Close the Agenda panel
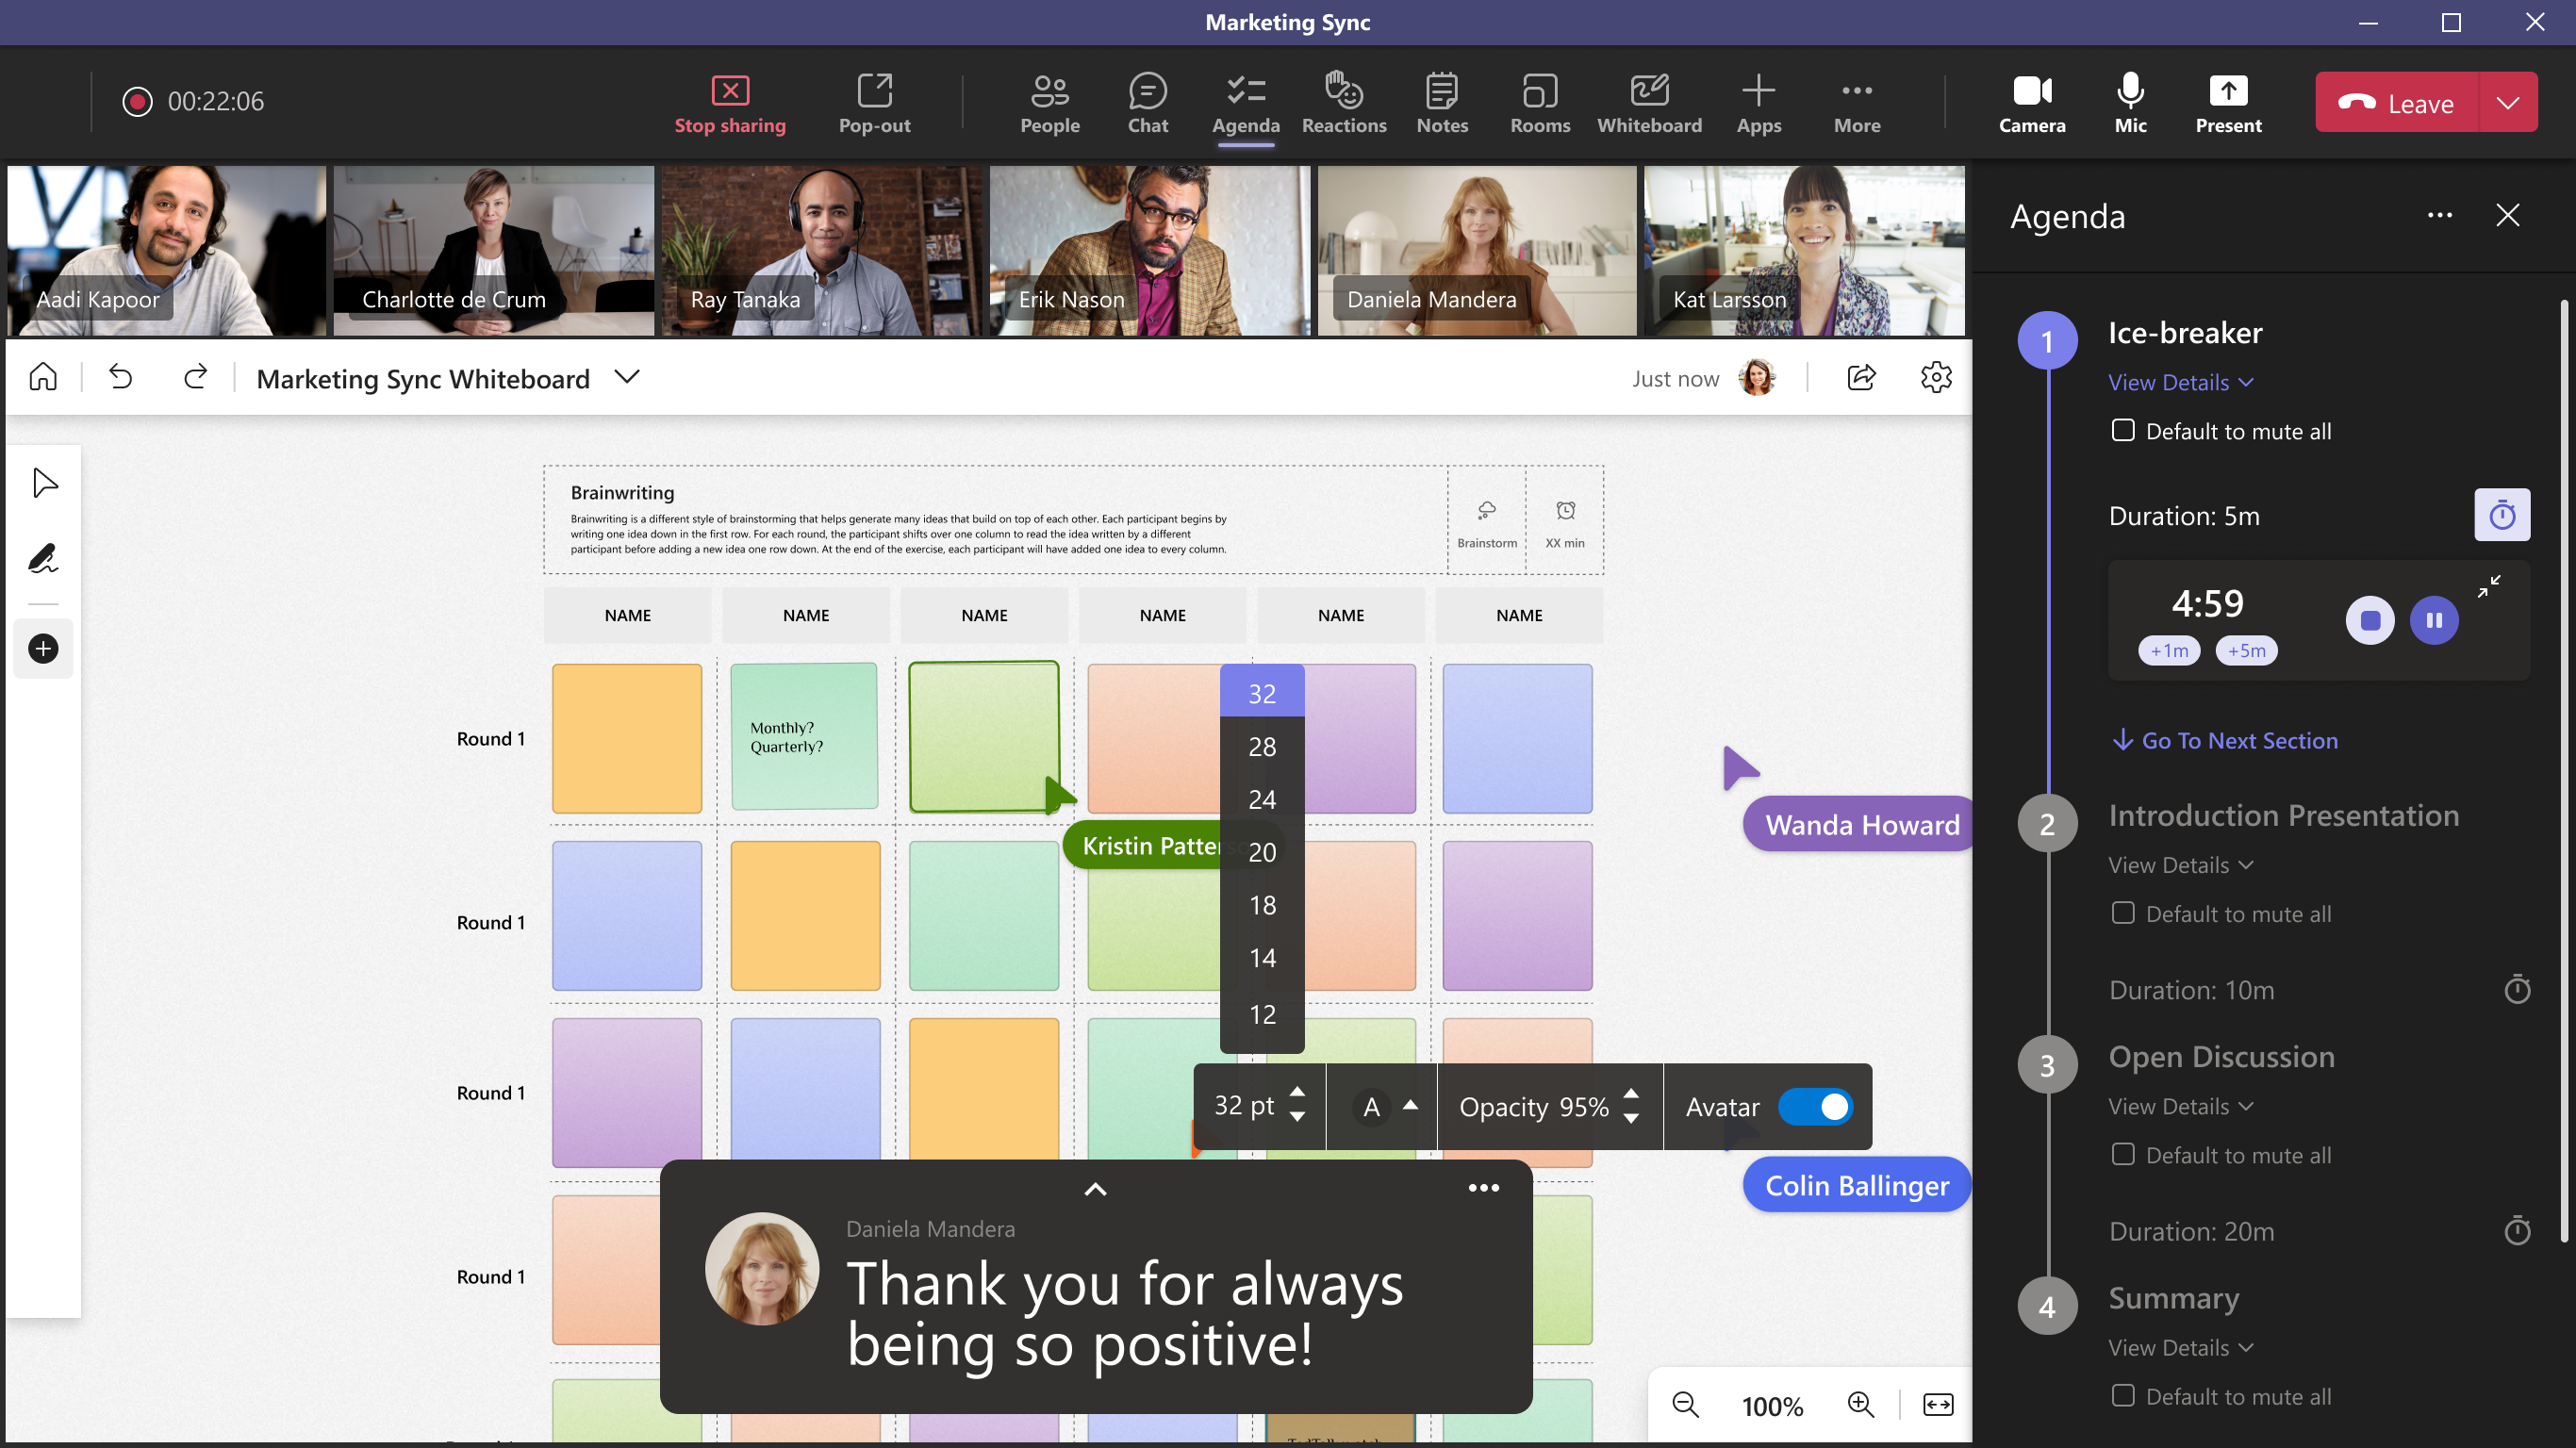Viewport: 2576px width, 1448px height. (2507, 215)
